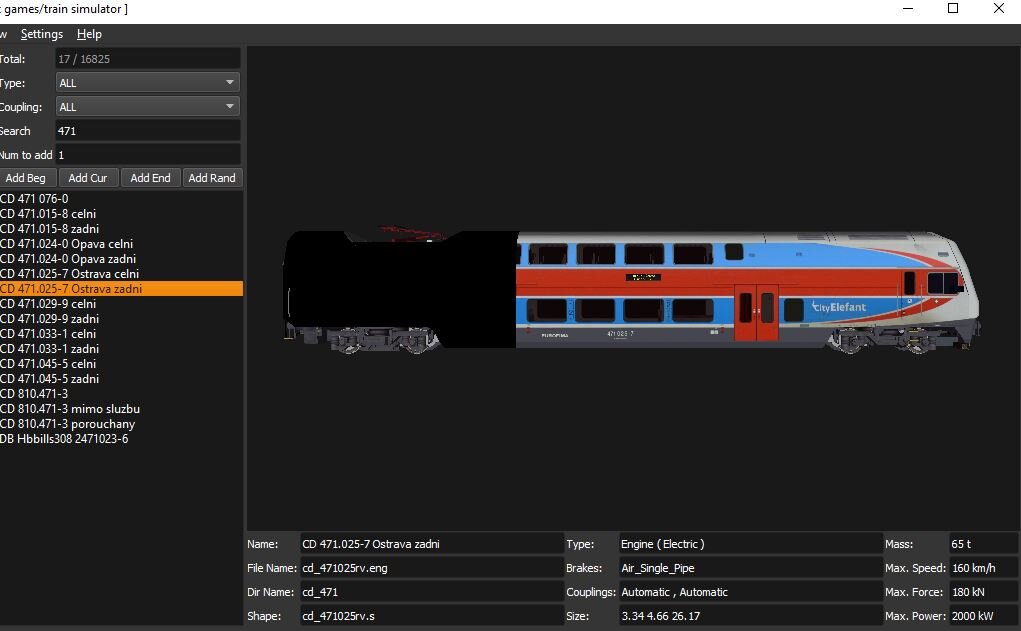
Task: Click the CityElefant train preview image
Action: 632,290
